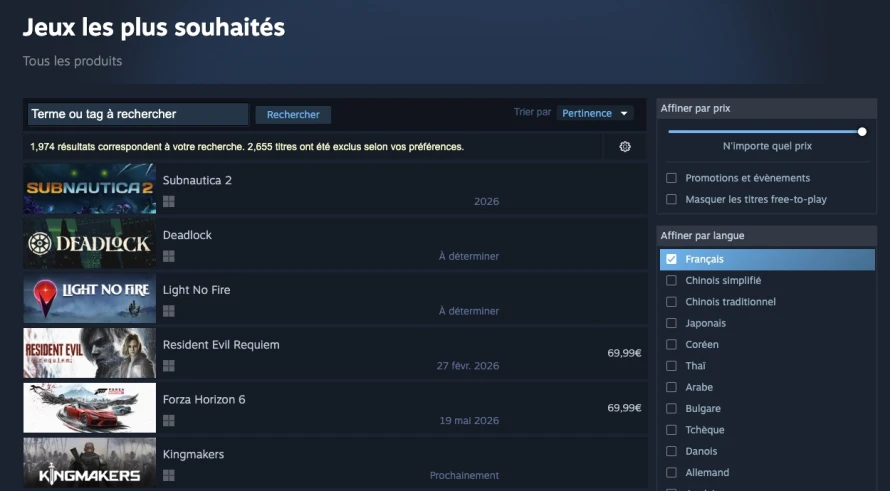
Task: Collapse the Affiner par langue panel header
Action: point(766,236)
